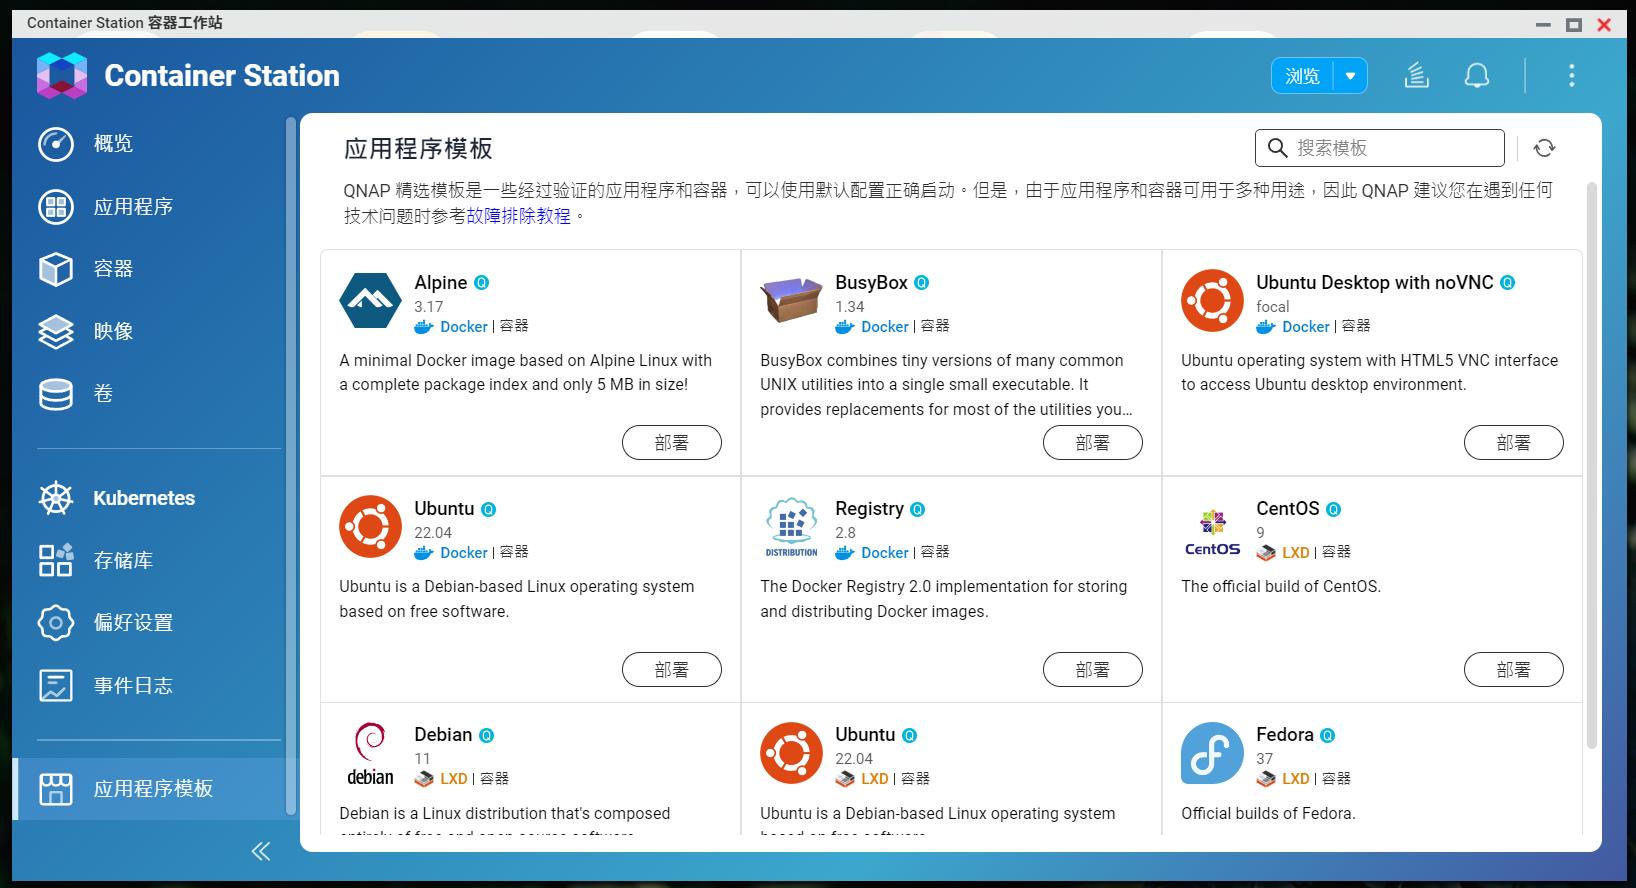The image size is (1636, 888).
Task: Click the 'focal' version text
Action: tap(1273, 307)
